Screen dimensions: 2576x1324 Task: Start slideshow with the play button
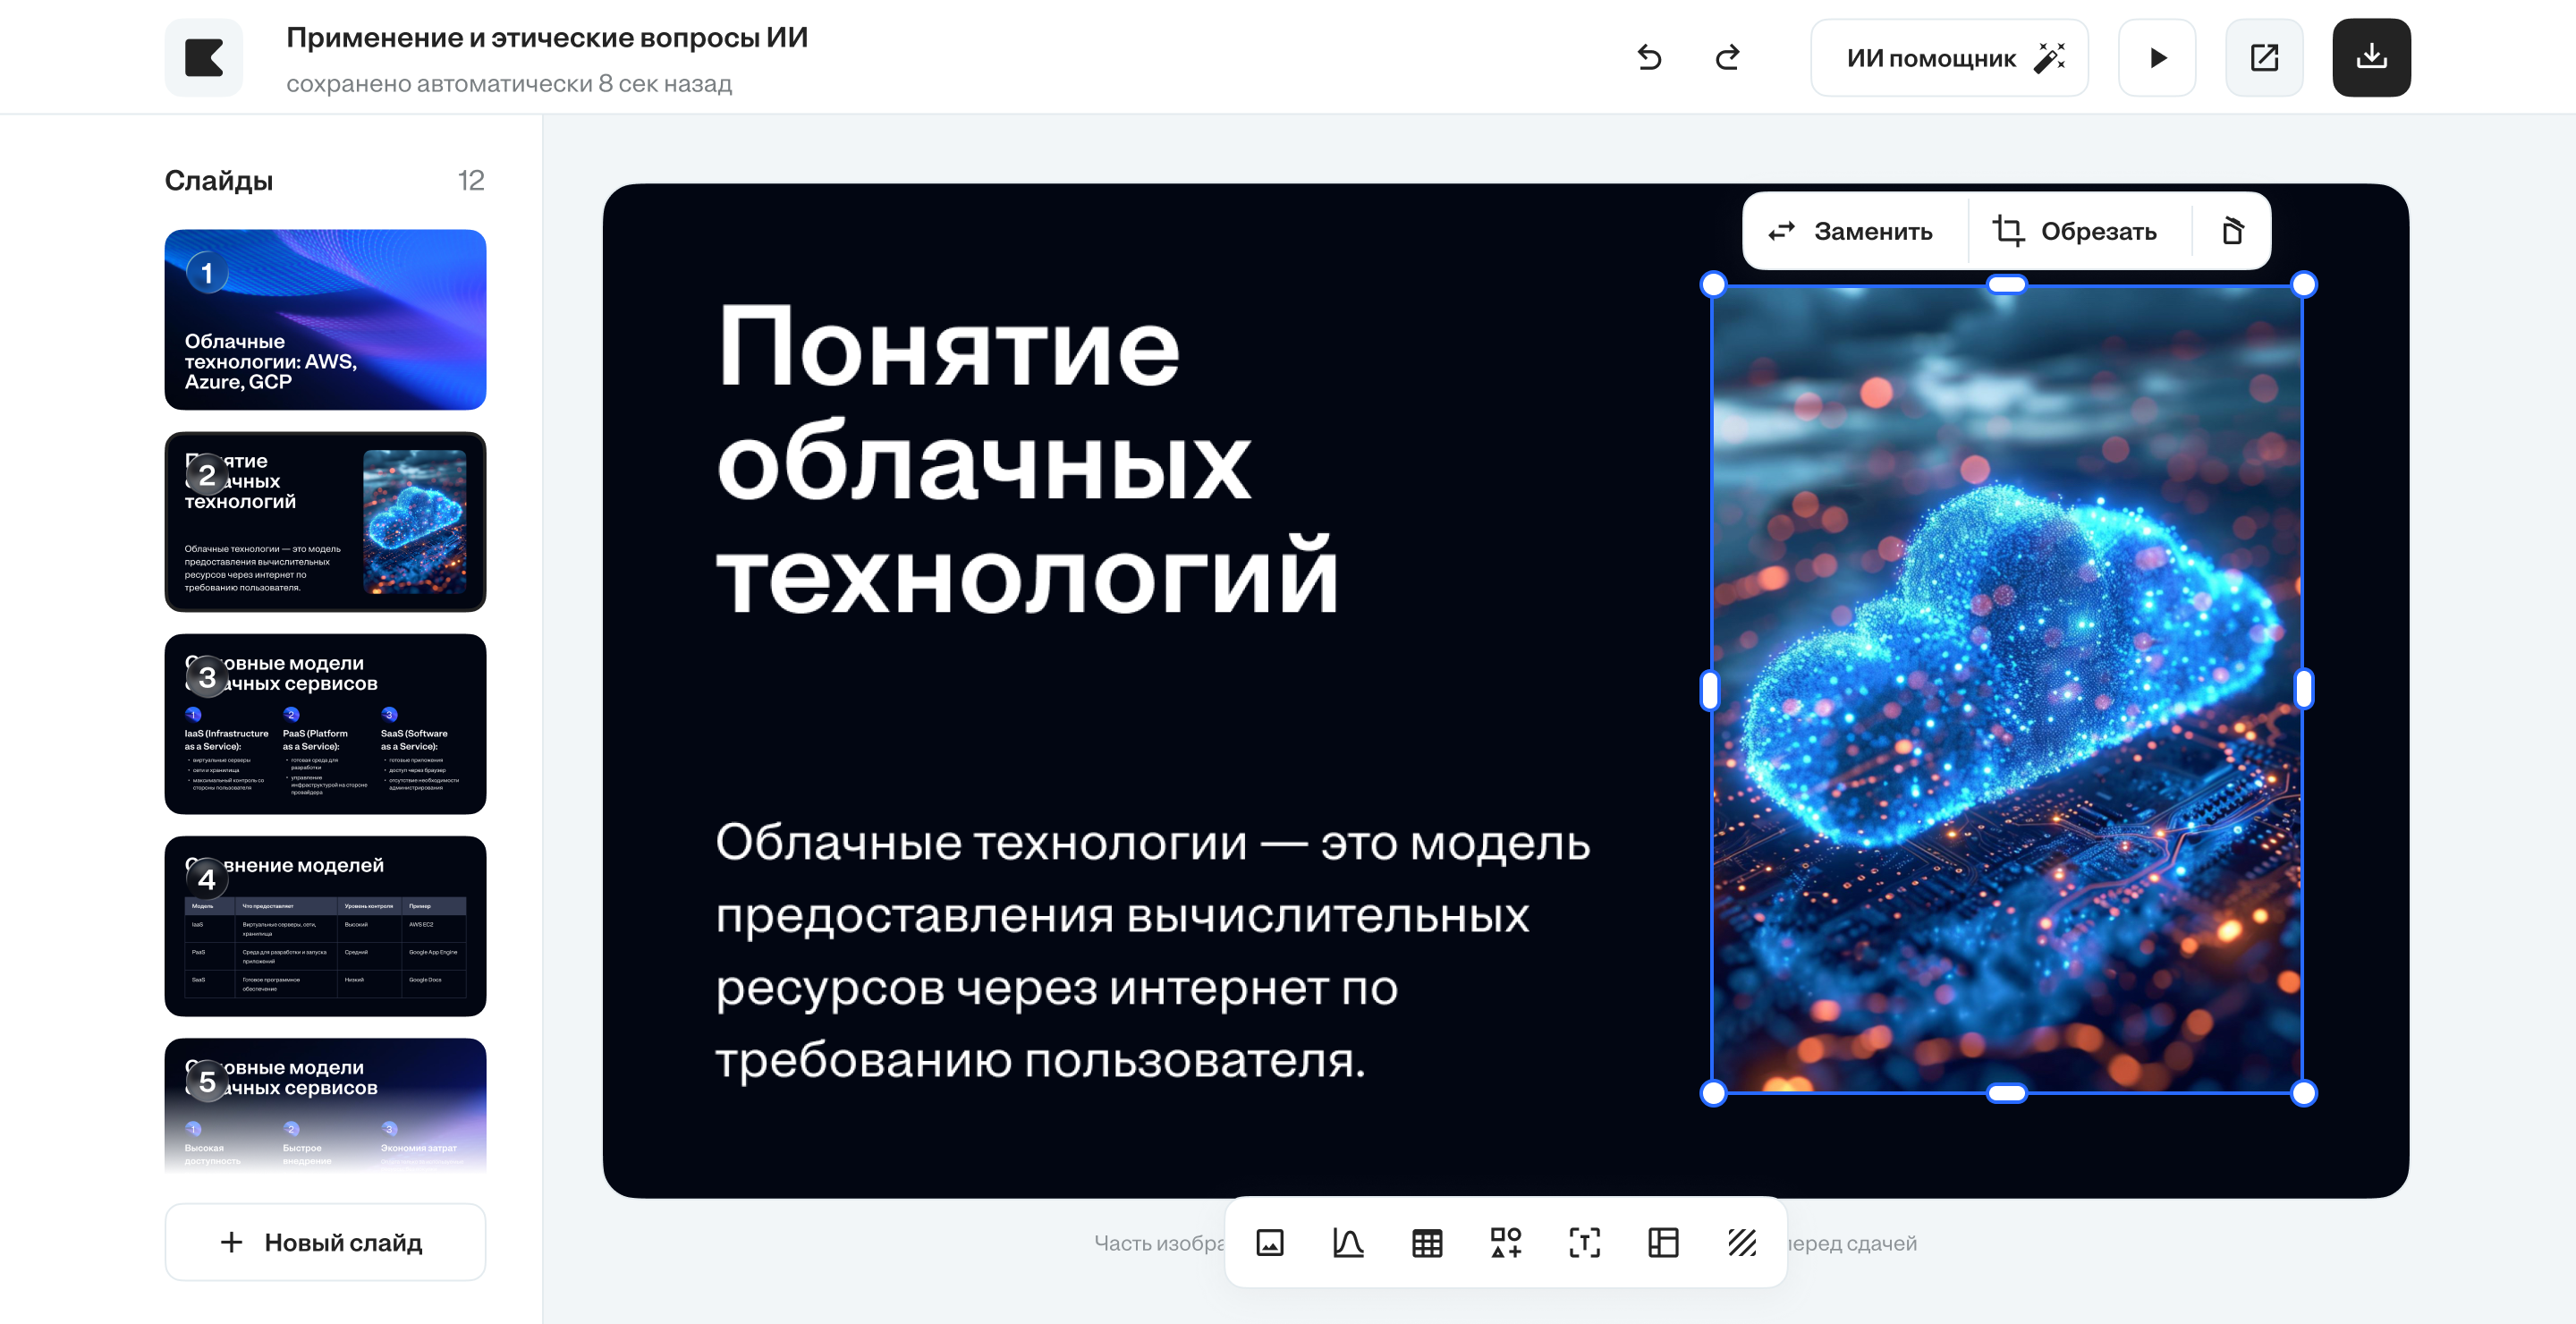2157,58
